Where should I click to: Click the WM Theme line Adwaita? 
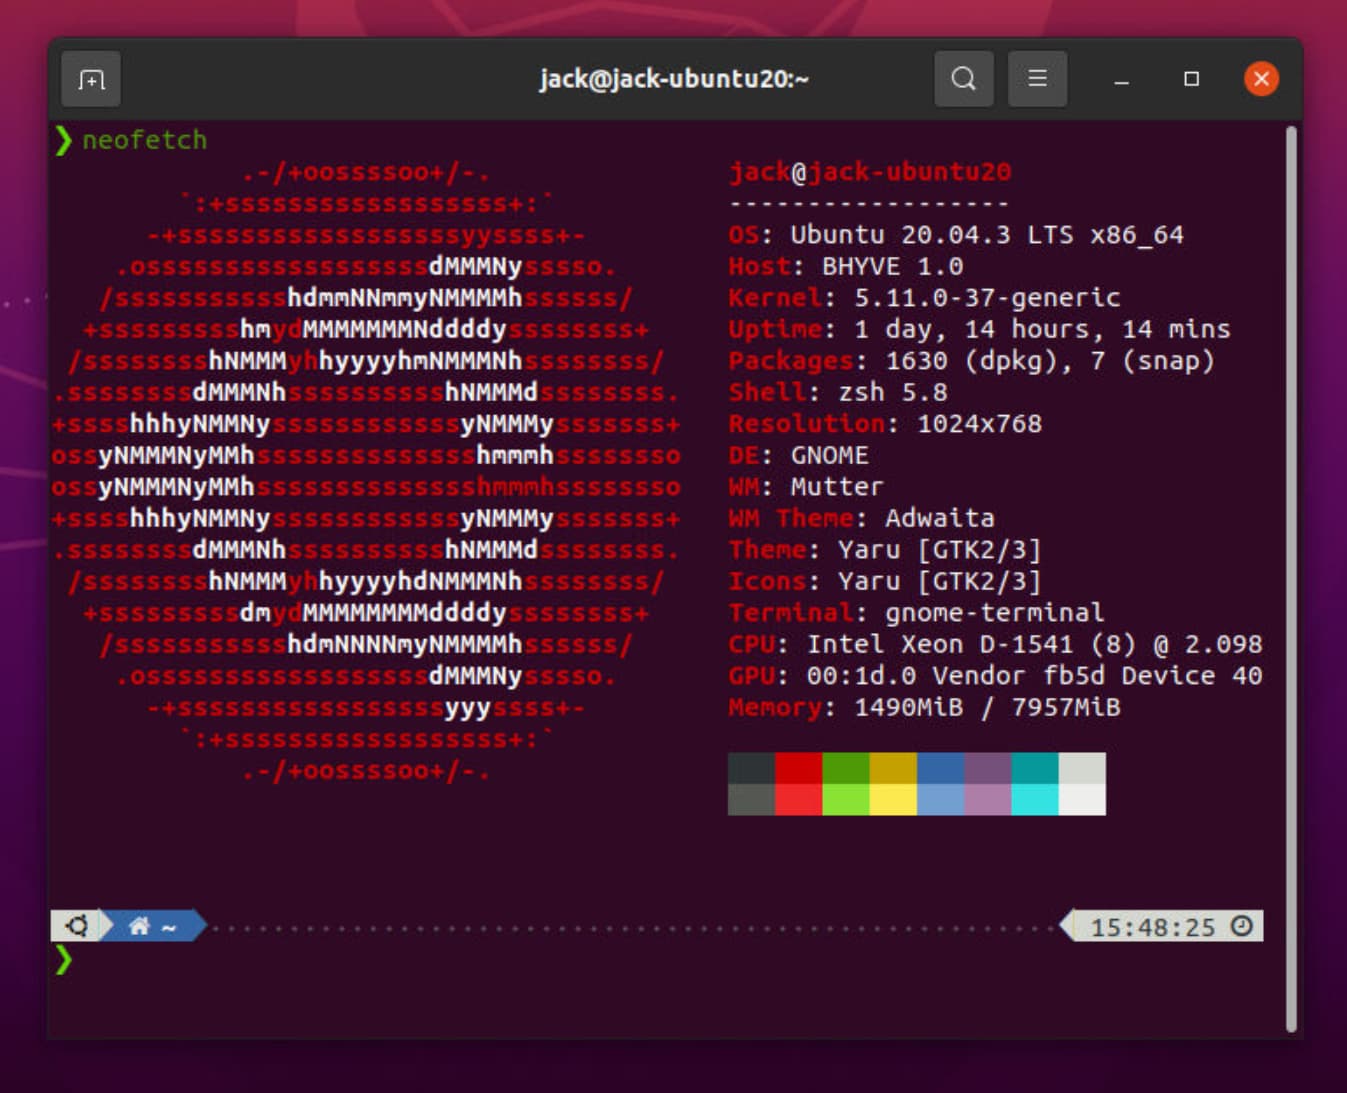862,519
